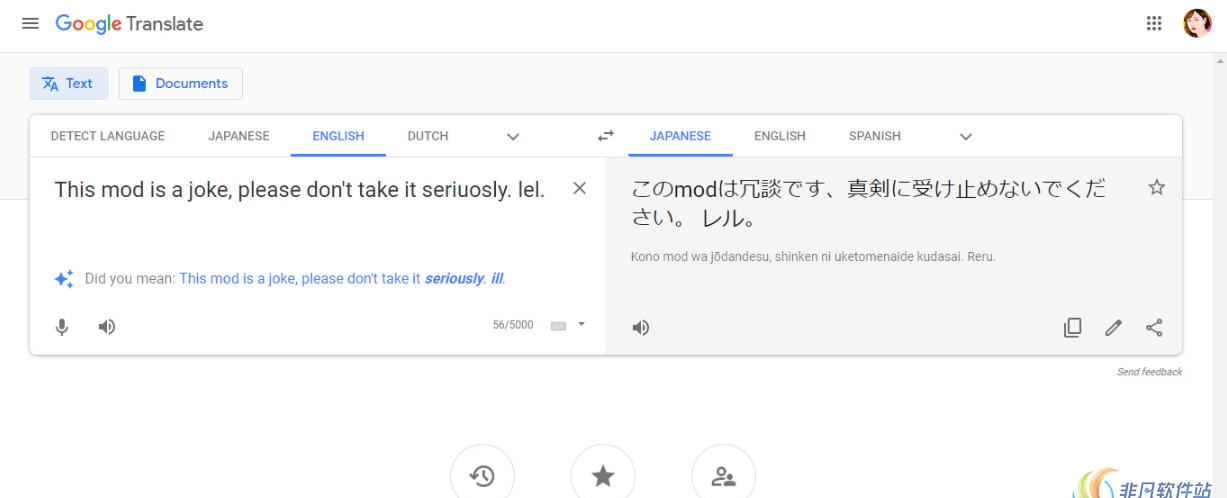The height and width of the screenshot is (498, 1227).
Task: Copy the Japanese translation
Action: (1072, 327)
